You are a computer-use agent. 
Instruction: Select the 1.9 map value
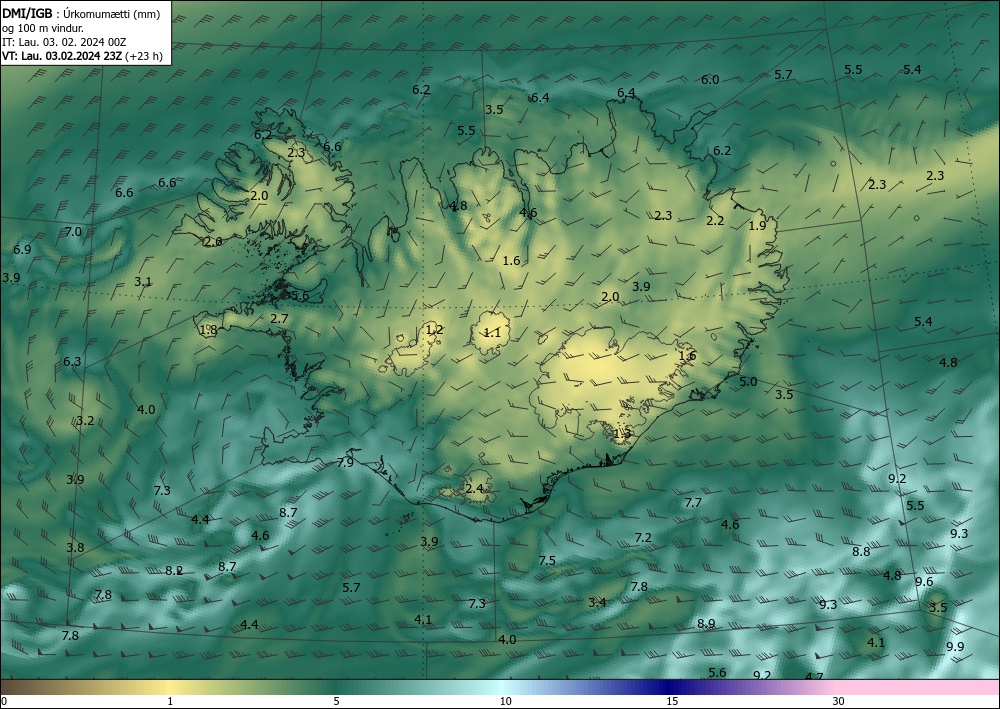(757, 226)
